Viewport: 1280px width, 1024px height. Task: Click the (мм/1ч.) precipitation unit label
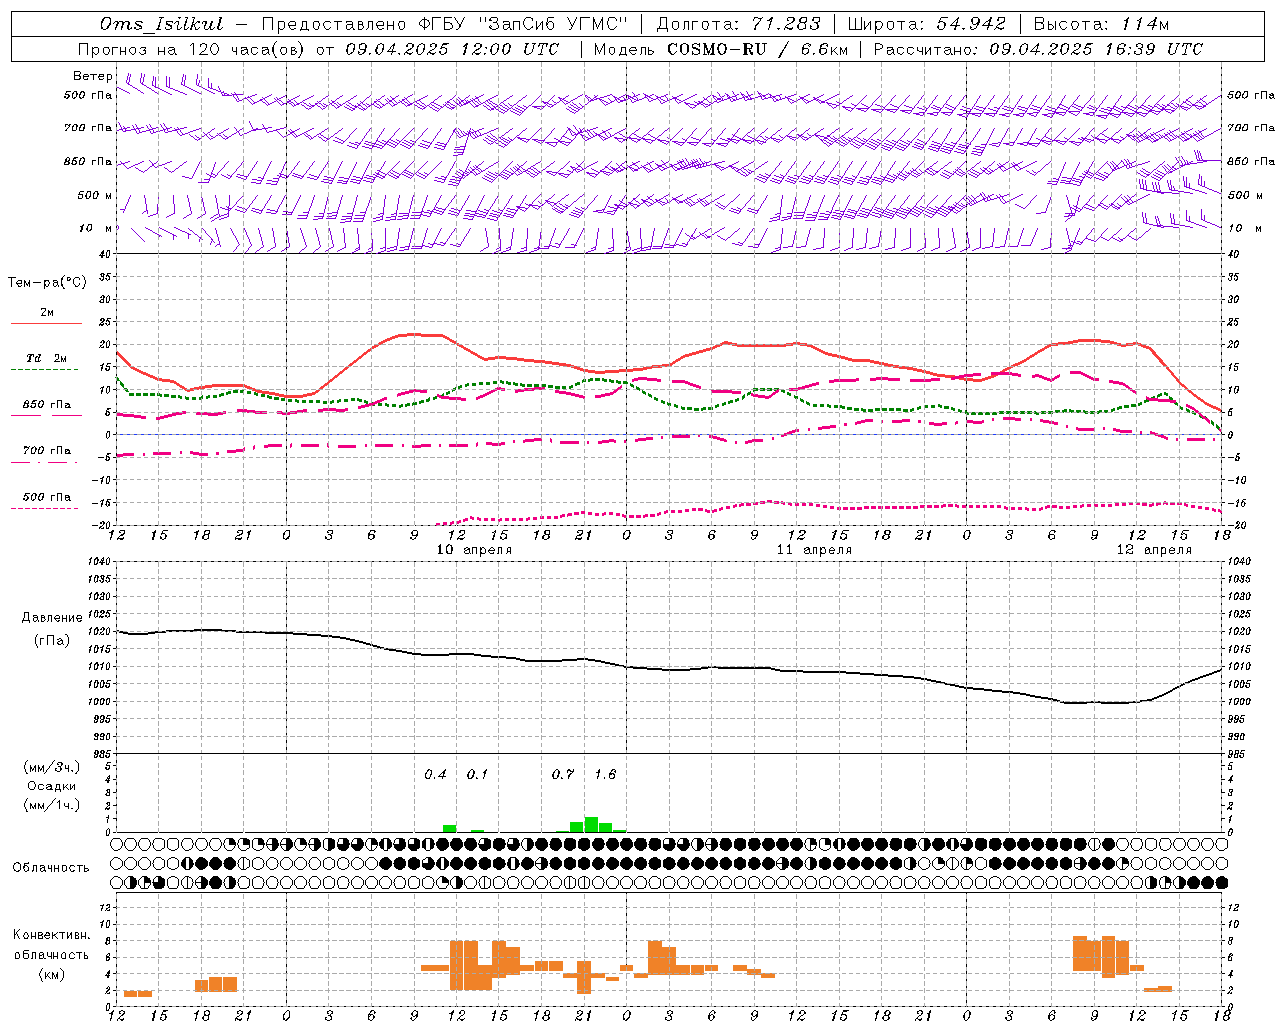point(52,804)
